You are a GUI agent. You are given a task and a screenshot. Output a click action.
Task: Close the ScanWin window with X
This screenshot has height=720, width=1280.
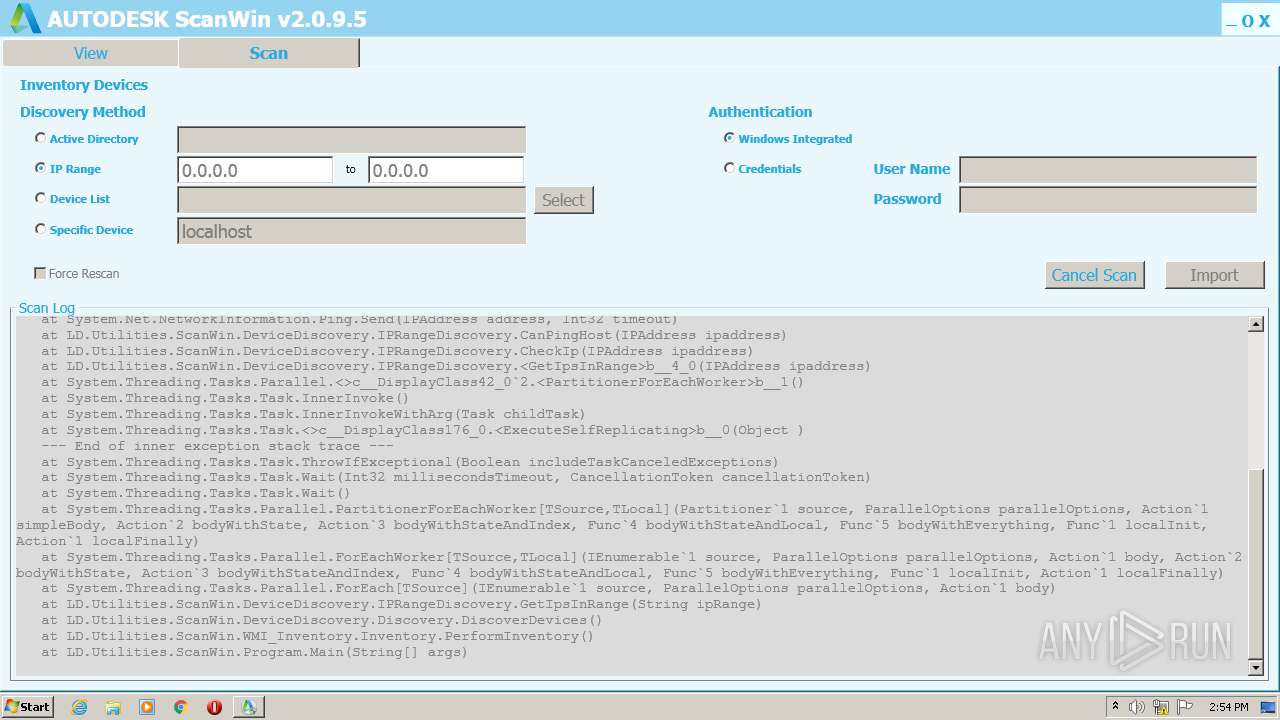[x=1264, y=21]
